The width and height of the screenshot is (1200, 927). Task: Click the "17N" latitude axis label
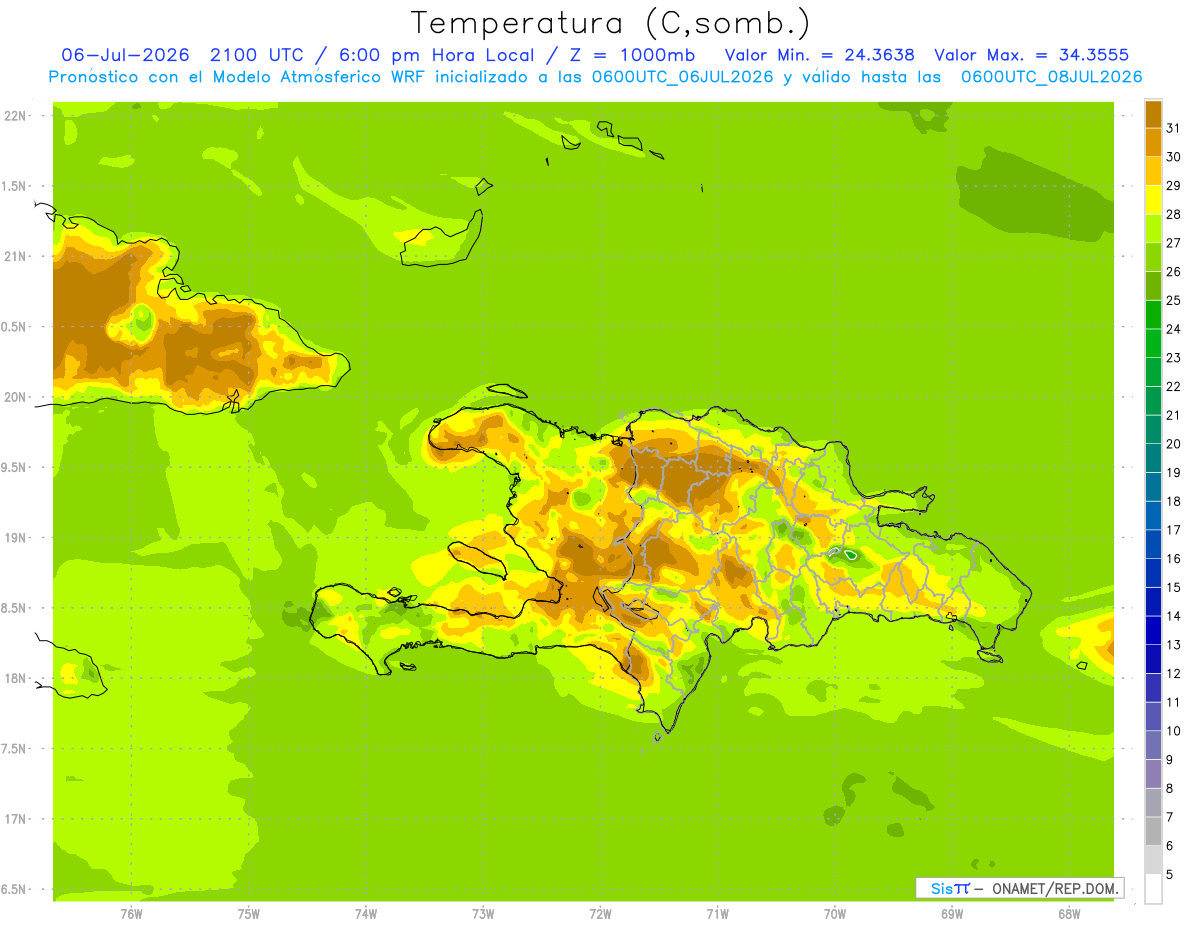point(15,819)
